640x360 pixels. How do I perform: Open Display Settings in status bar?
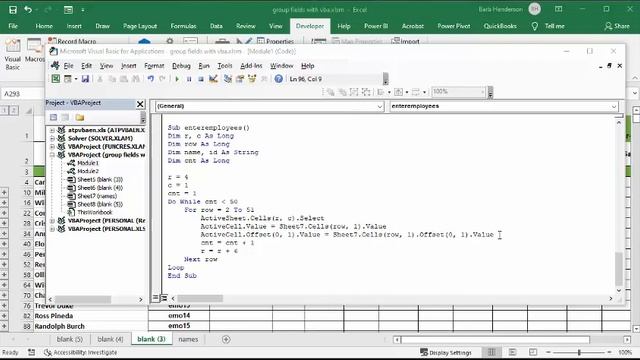pos(445,352)
